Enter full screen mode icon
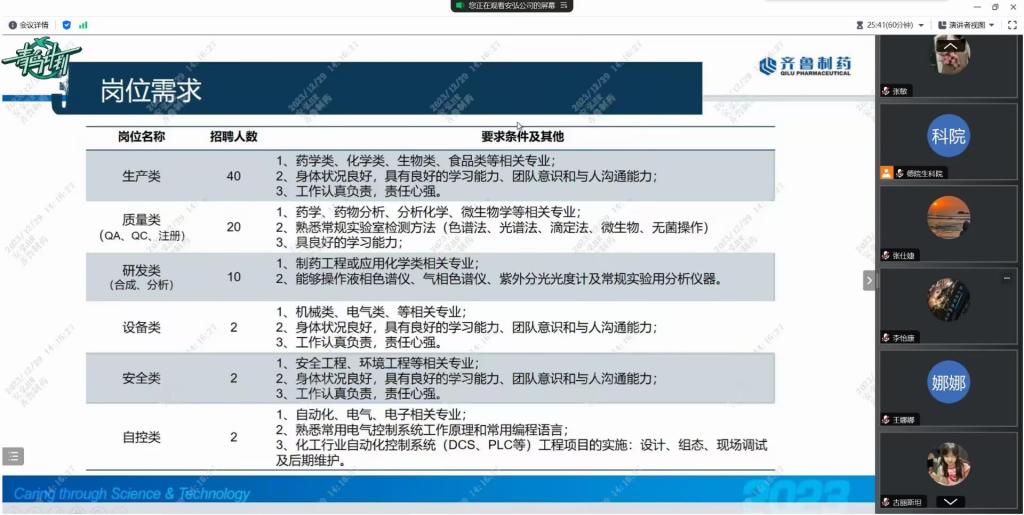Viewport: 1024px width, 515px height. coord(1011,25)
